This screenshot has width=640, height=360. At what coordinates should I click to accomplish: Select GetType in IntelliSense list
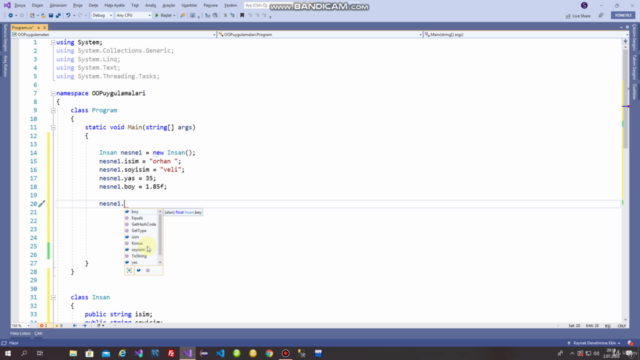pyautogui.click(x=141, y=231)
